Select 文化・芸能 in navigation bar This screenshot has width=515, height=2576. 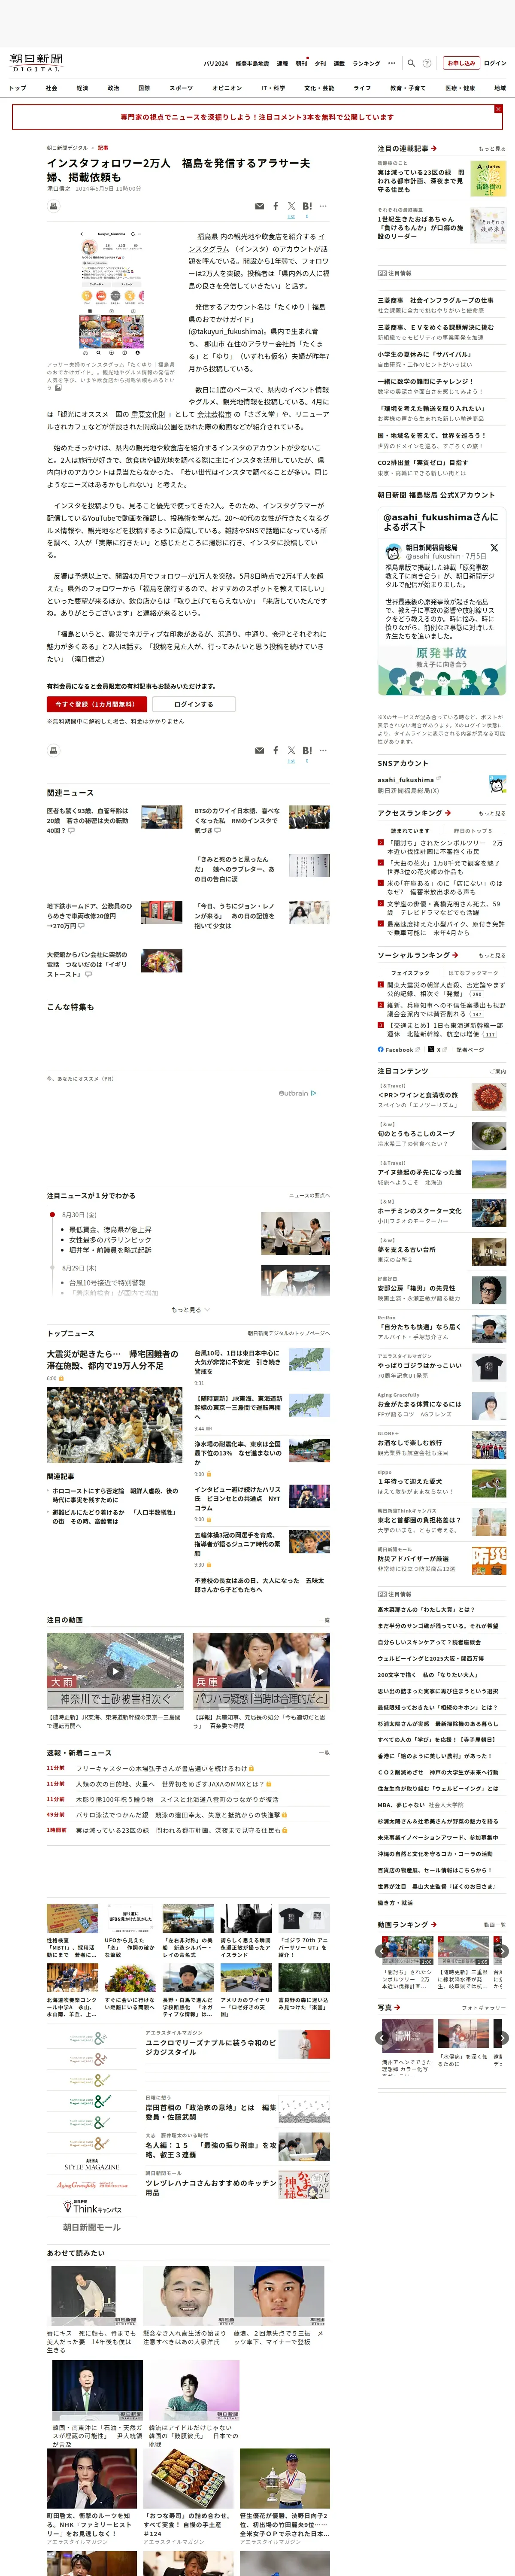pyautogui.click(x=319, y=88)
